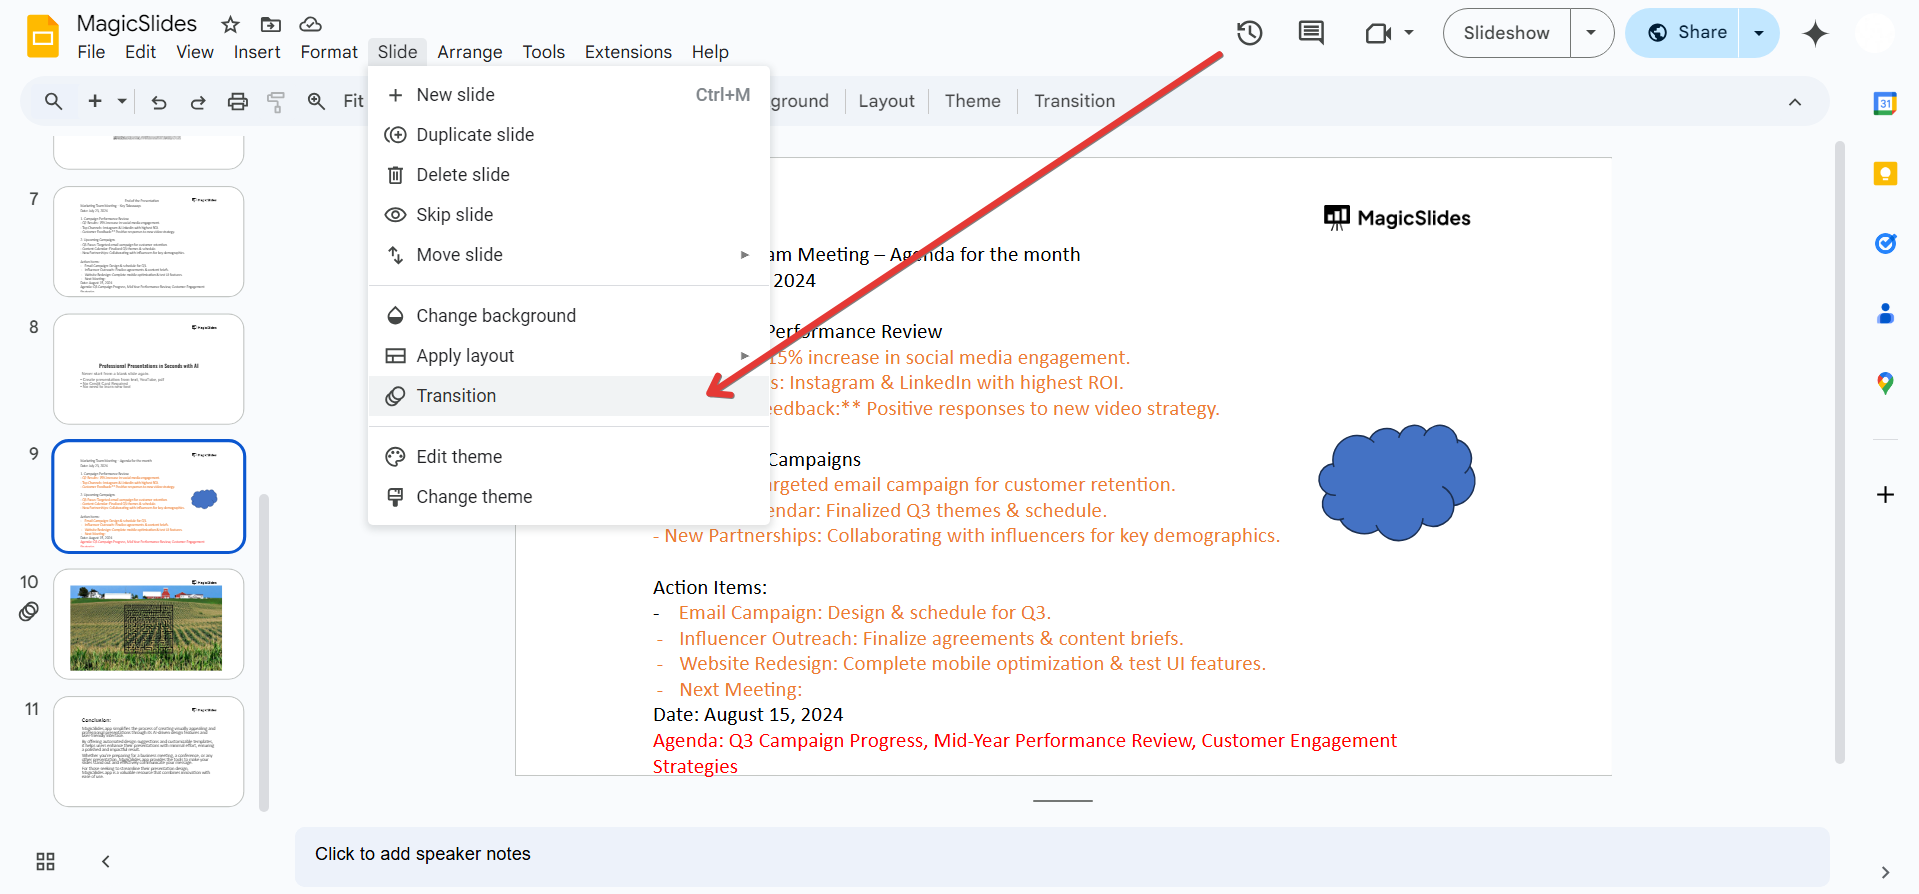Click the undo arrow icon

159,101
